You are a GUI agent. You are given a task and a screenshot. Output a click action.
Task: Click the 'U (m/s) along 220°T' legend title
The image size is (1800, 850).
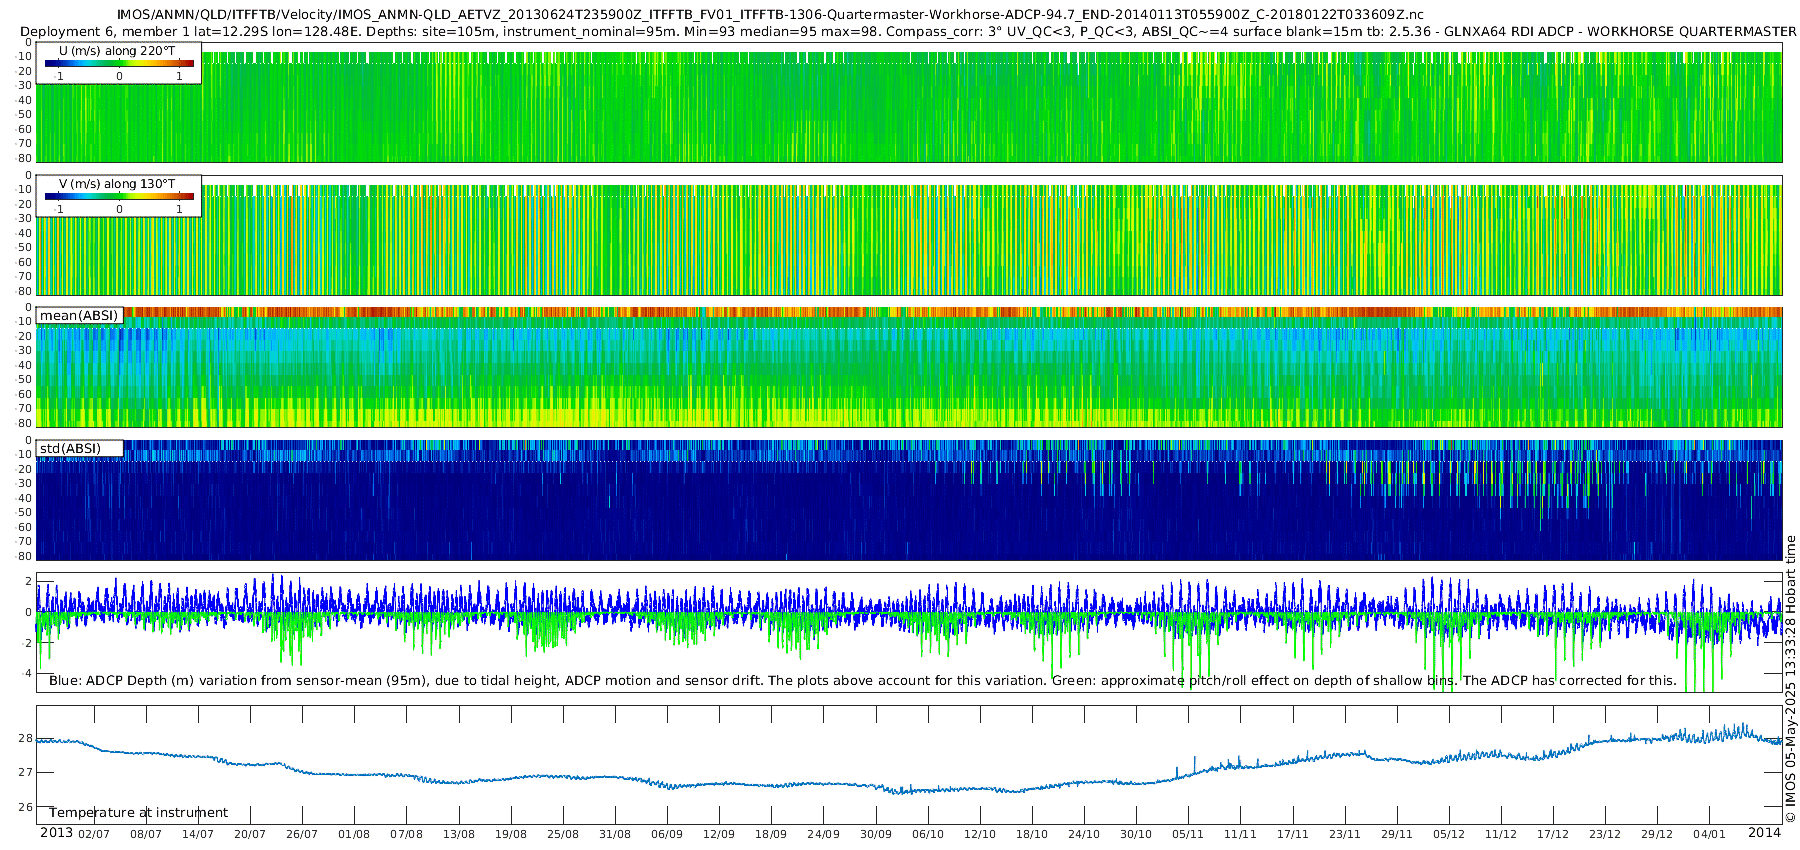click(117, 50)
